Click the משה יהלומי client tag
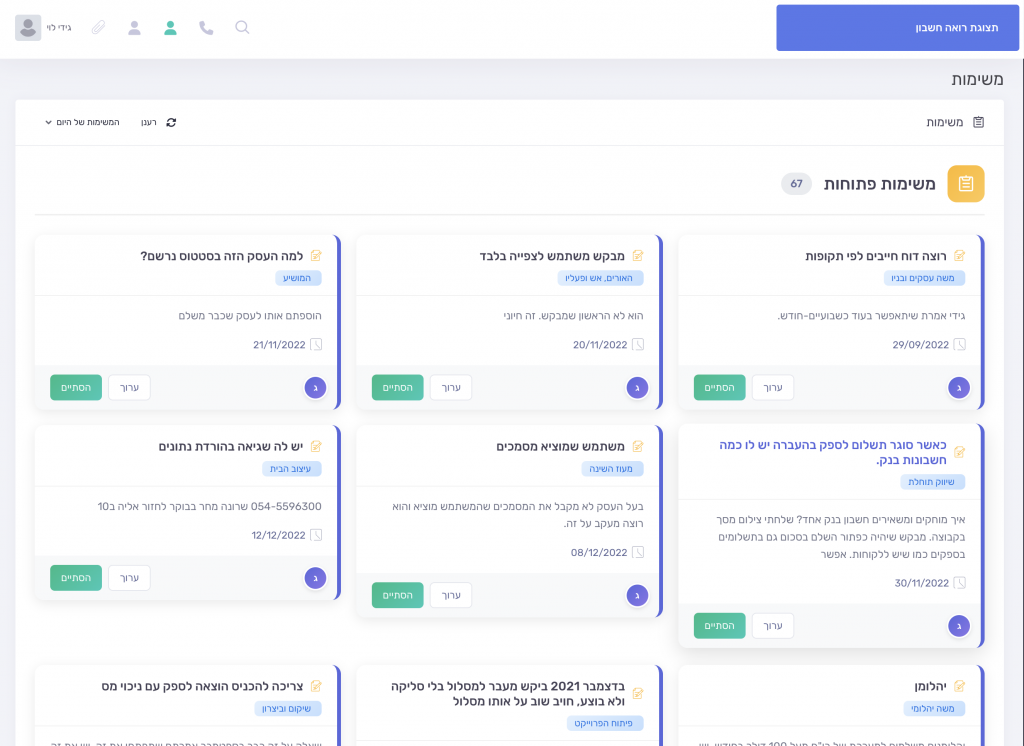Image resolution: width=1024 pixels, height=746 pixels. point(934,708)
